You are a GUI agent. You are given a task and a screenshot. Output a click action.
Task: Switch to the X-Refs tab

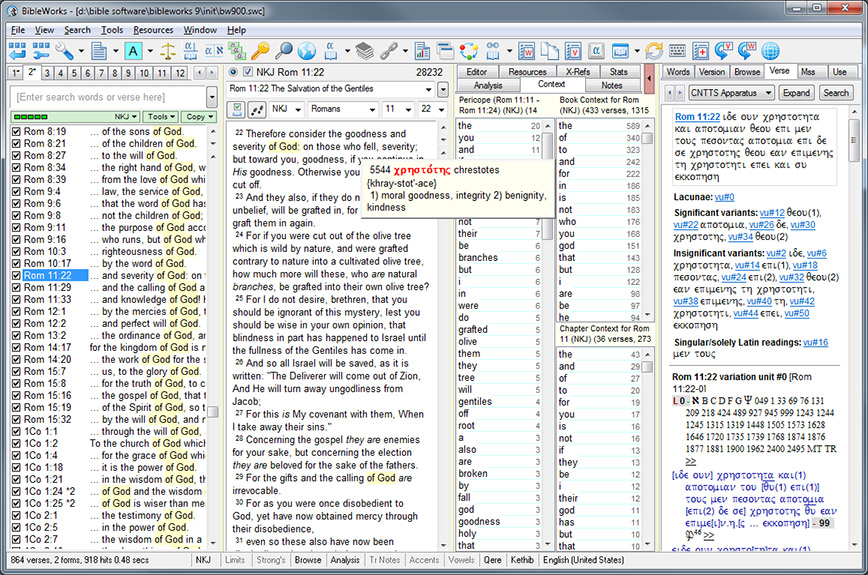(x=576, y=72)
